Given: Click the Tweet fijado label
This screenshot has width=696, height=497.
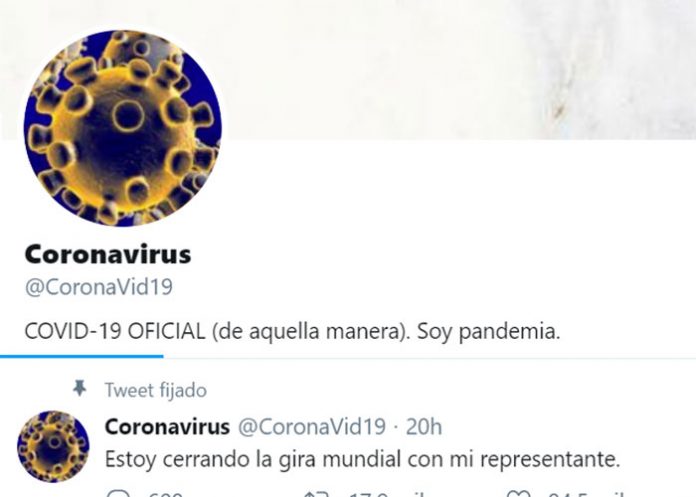Looking at the screenshot, I should [x=156, y=390].
